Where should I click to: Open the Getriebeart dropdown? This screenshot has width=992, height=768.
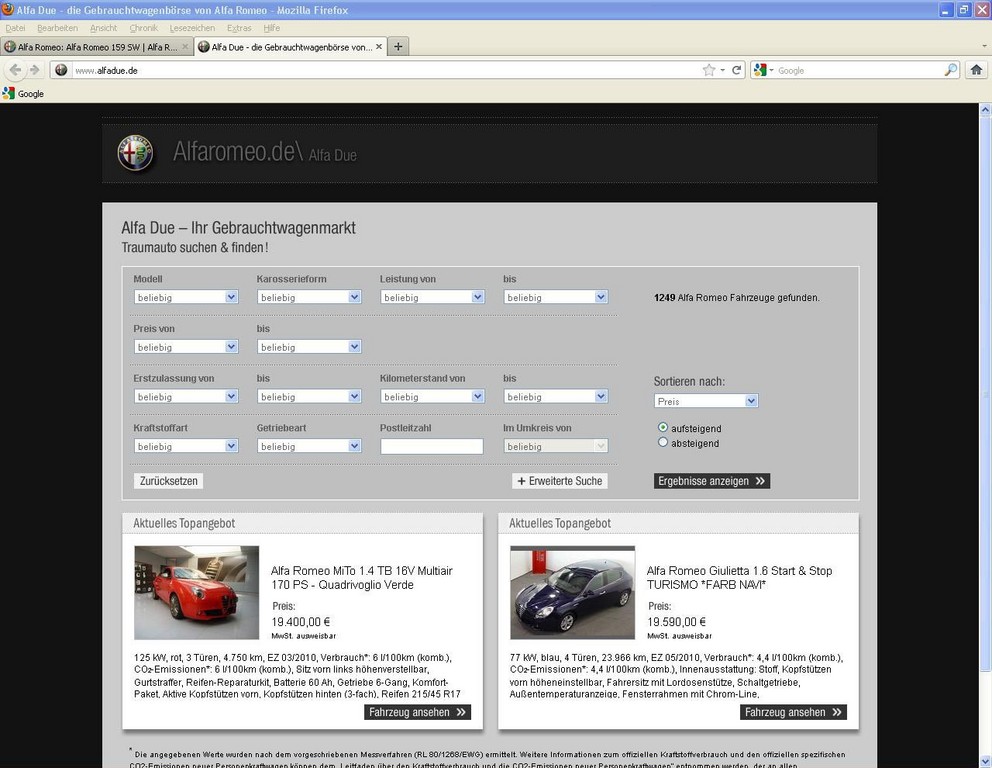pos(309,446)
